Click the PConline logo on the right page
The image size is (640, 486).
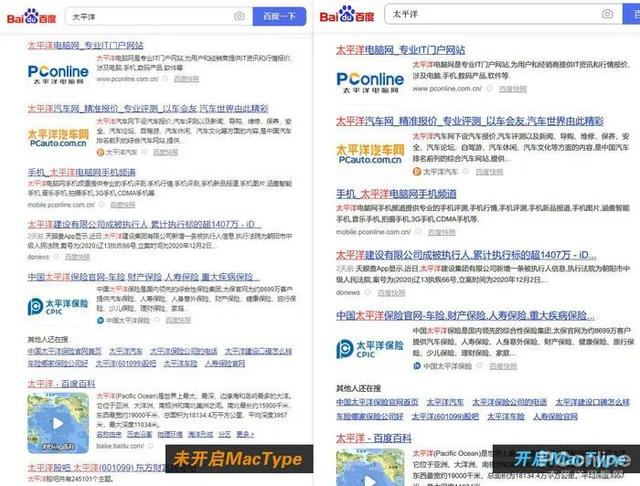click(370, 82)
